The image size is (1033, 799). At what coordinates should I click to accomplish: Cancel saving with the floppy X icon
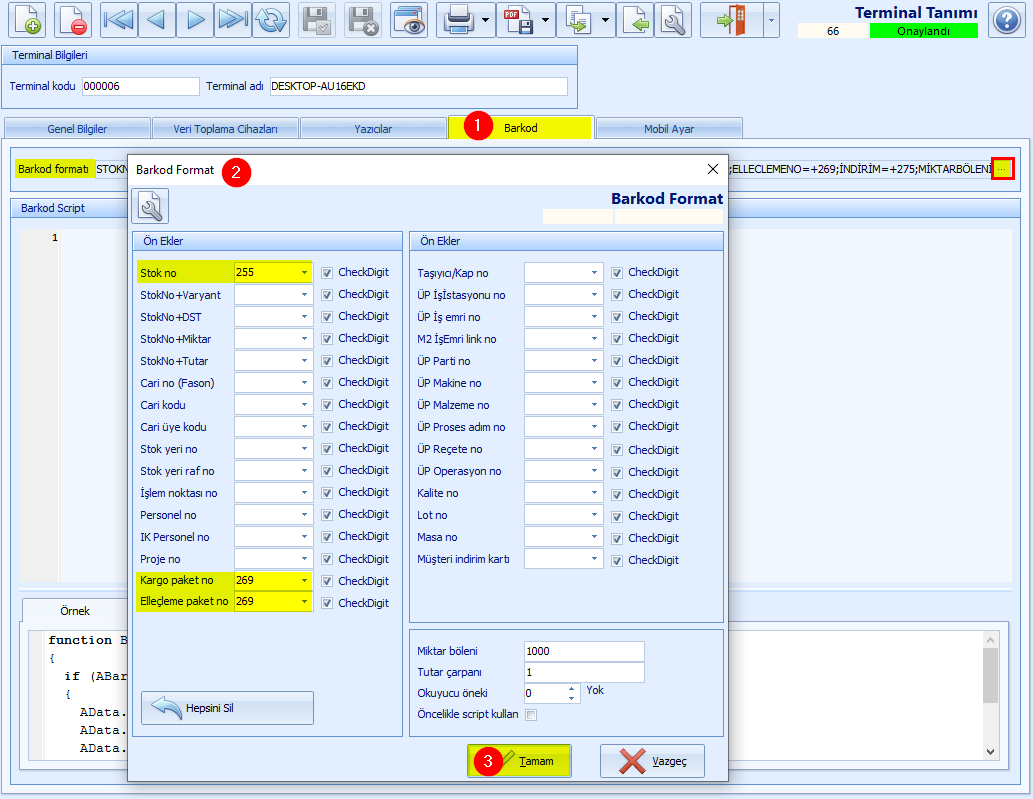[363, 20]
